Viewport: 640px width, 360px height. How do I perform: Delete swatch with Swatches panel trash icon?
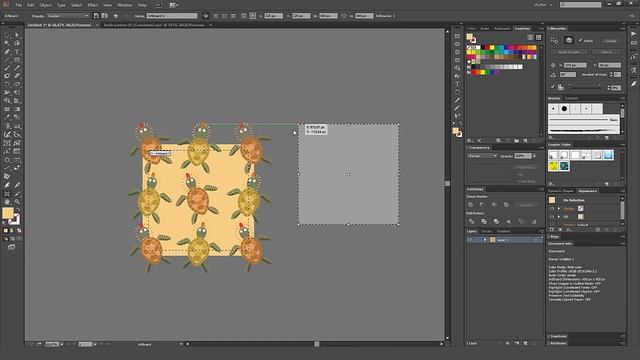(x=534, y=140)
